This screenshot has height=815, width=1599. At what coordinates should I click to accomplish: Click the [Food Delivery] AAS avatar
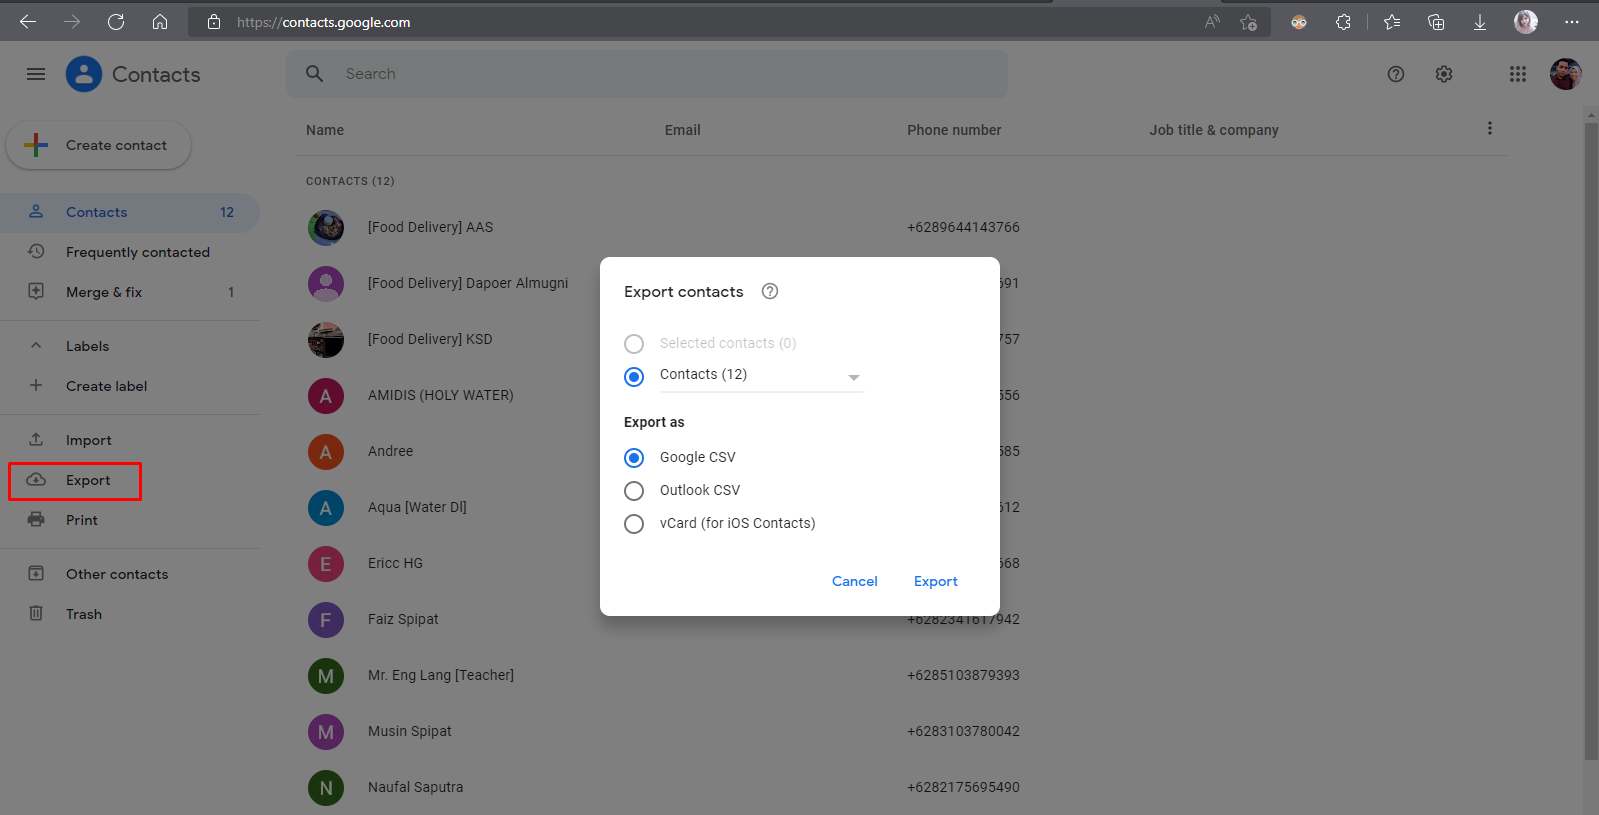326,228
